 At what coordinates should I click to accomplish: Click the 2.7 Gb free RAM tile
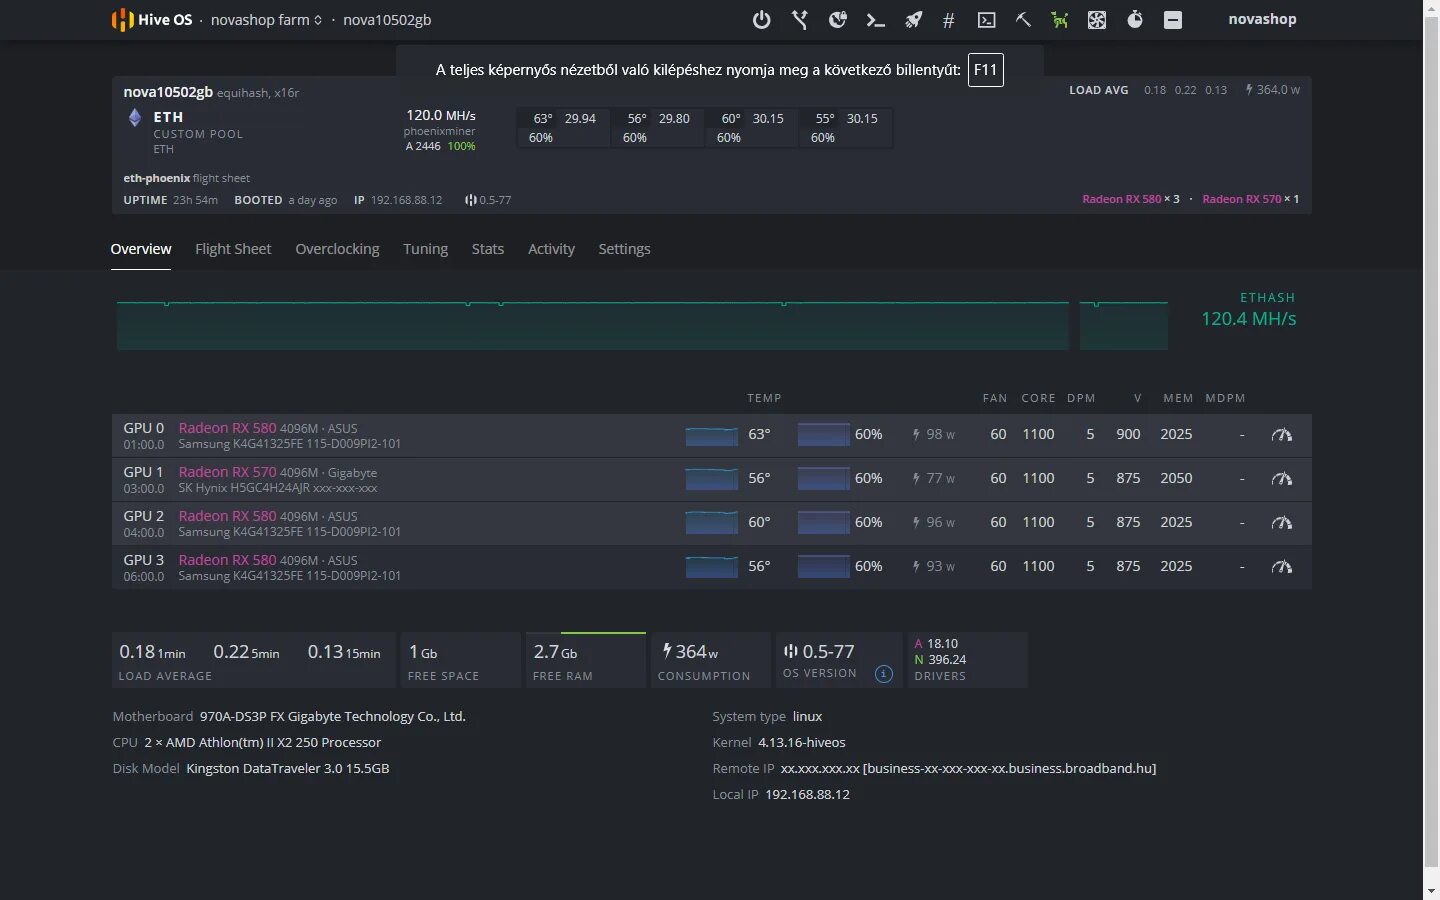point(585,660)
